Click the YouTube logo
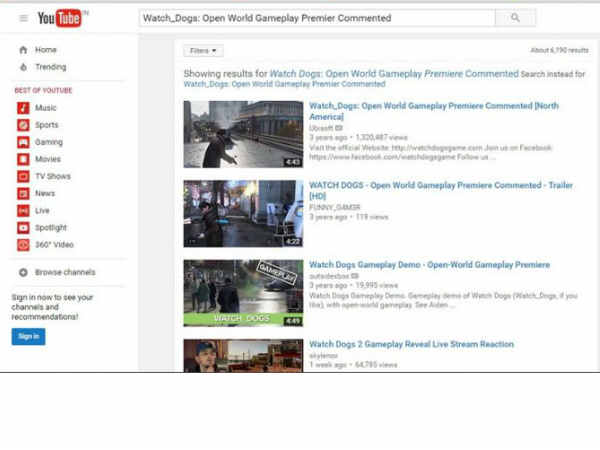The height and width of the screenshot is (450, 600). point(60,18)
